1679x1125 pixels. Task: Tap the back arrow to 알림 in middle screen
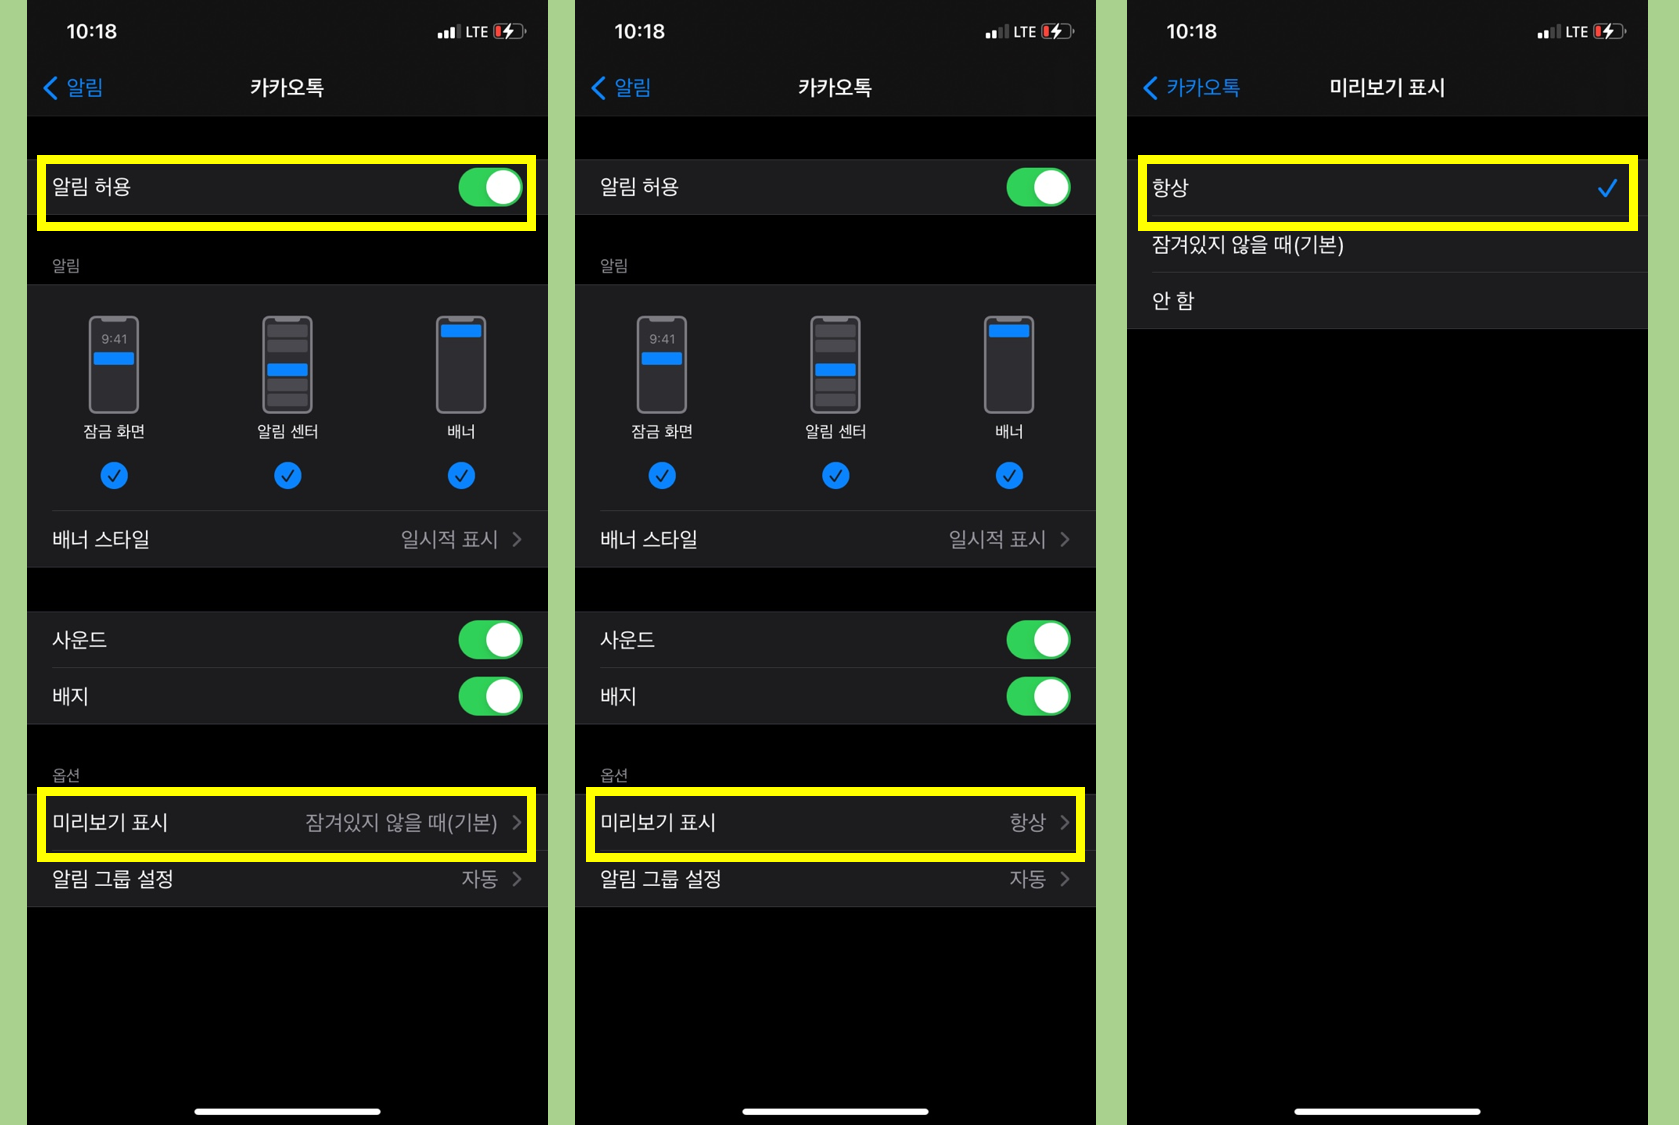tap(598, 88)
